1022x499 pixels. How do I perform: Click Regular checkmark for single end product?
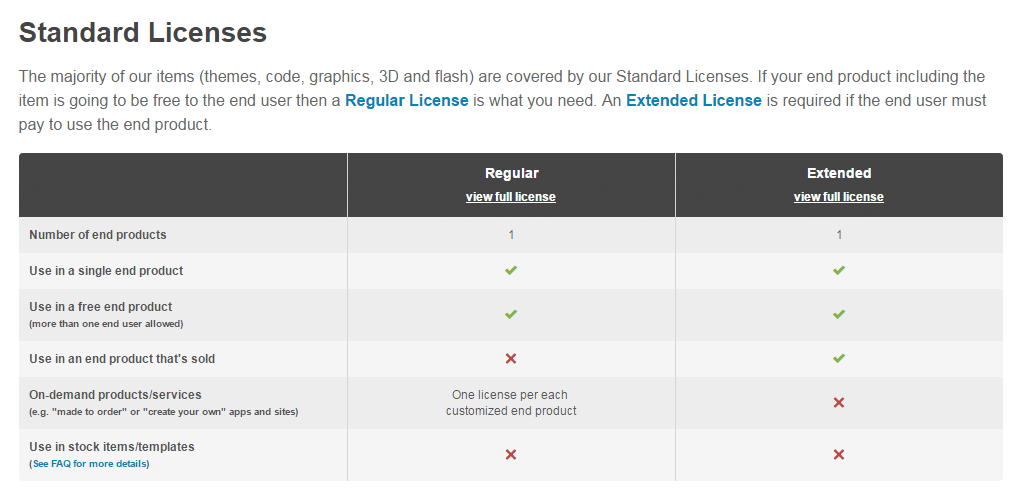[x=511, y=270]
